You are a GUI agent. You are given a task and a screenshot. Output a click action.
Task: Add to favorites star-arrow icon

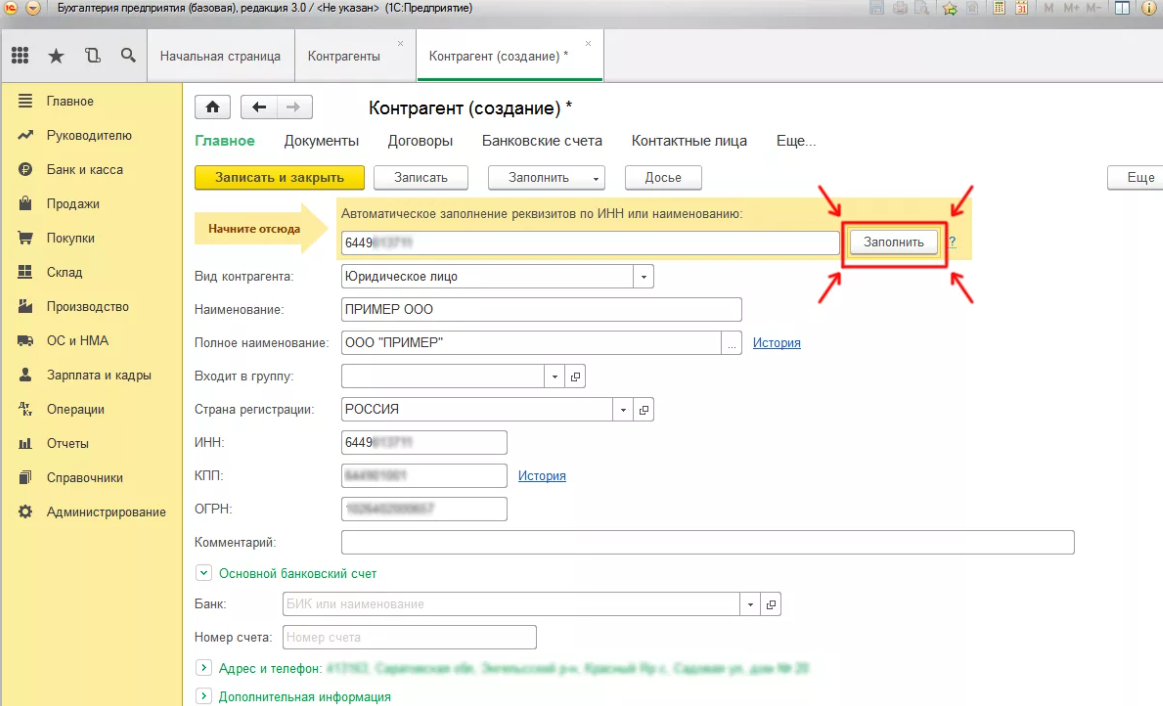point(949,8)
